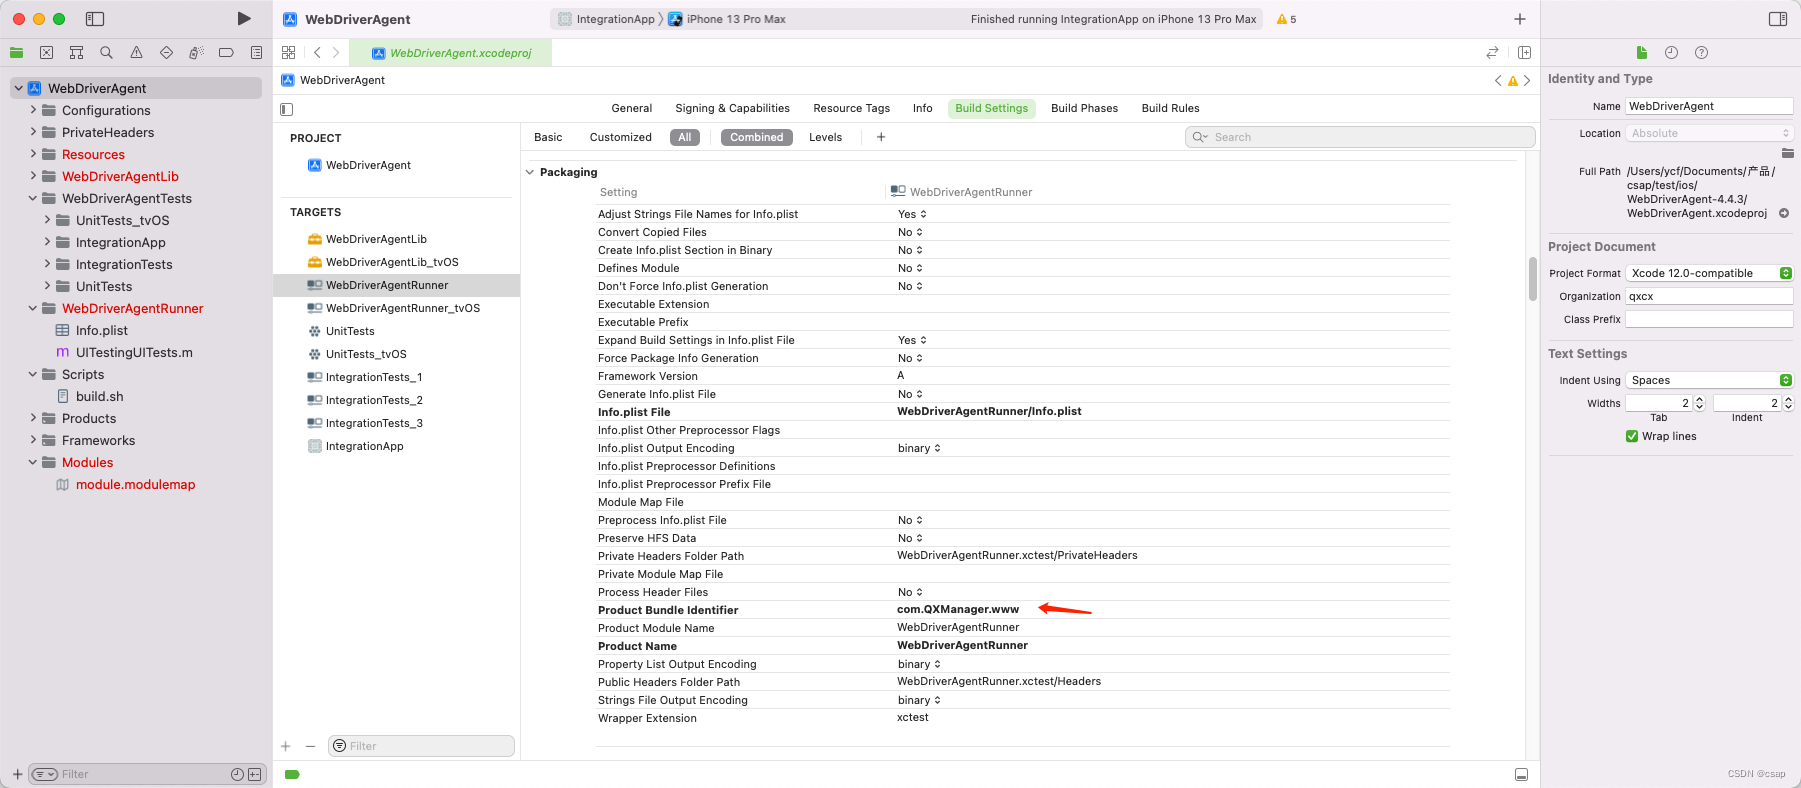Go forward in editor history
The height and width of the screenshot is (788, 1801).
pos(336,53)
